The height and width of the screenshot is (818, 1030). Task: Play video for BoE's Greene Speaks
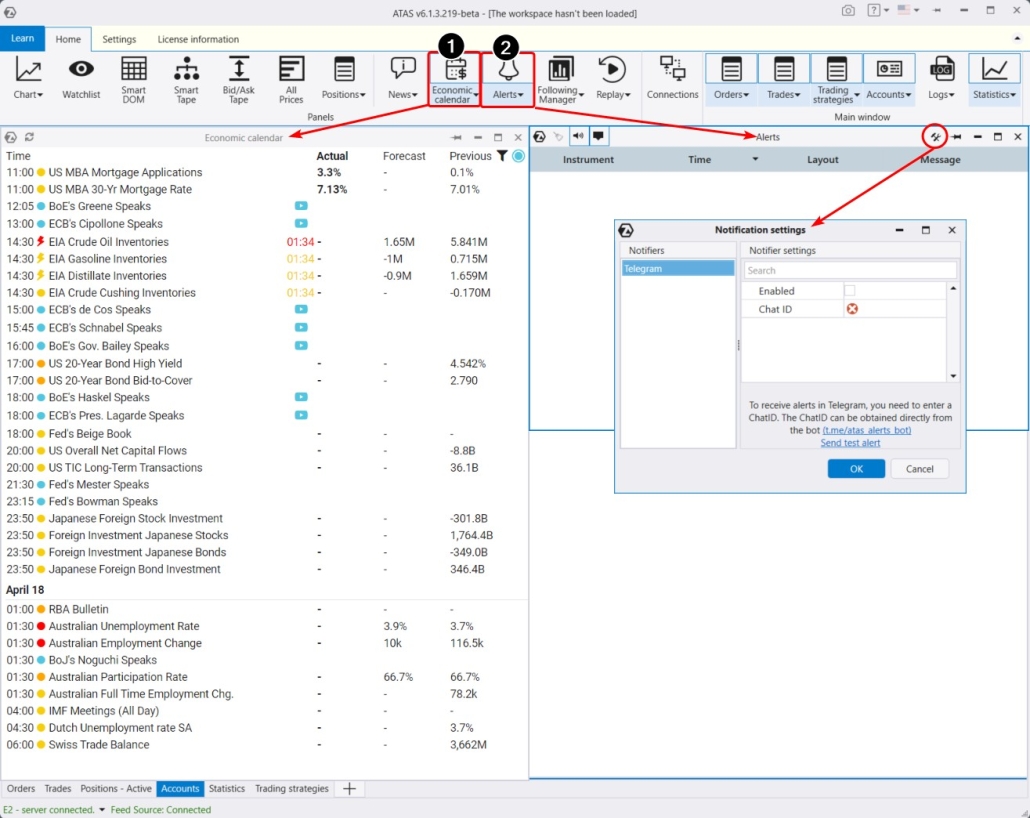(x=301, y=206)
